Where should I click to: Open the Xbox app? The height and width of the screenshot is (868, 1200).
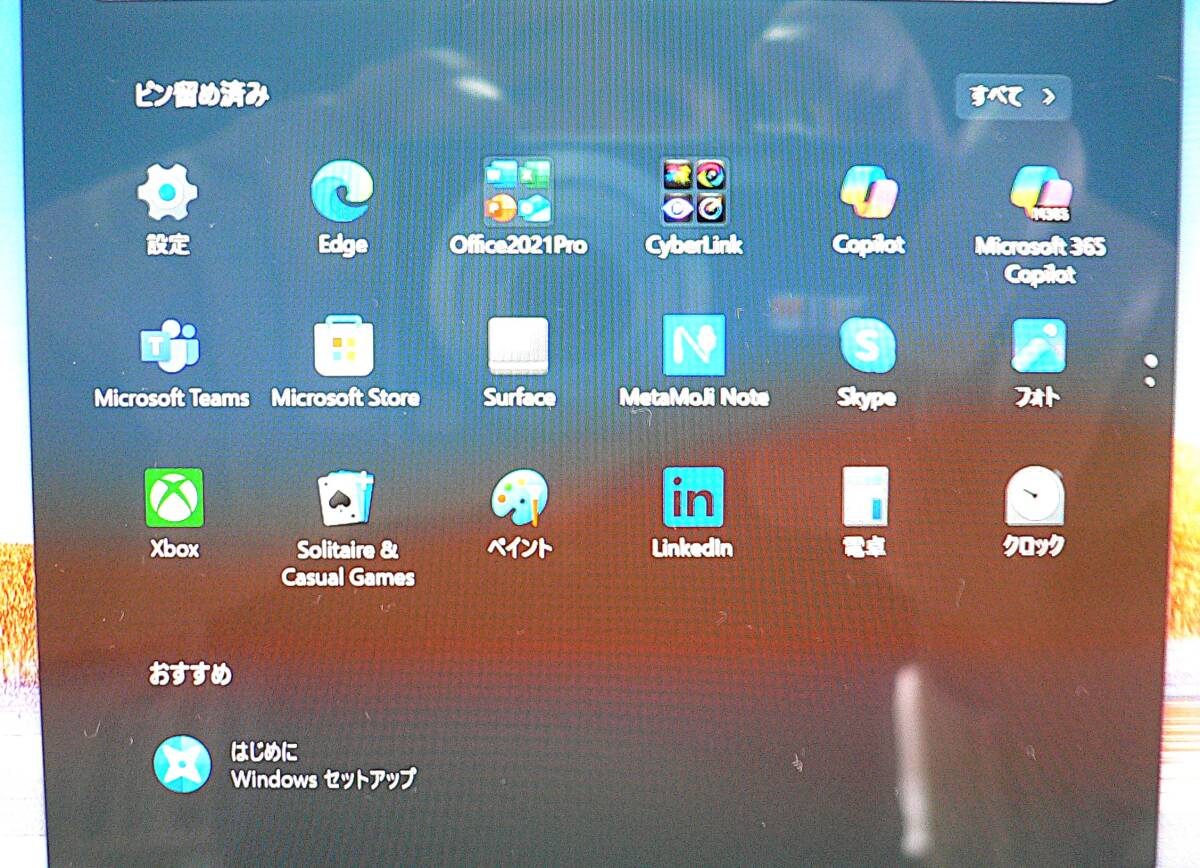[175, 500]
